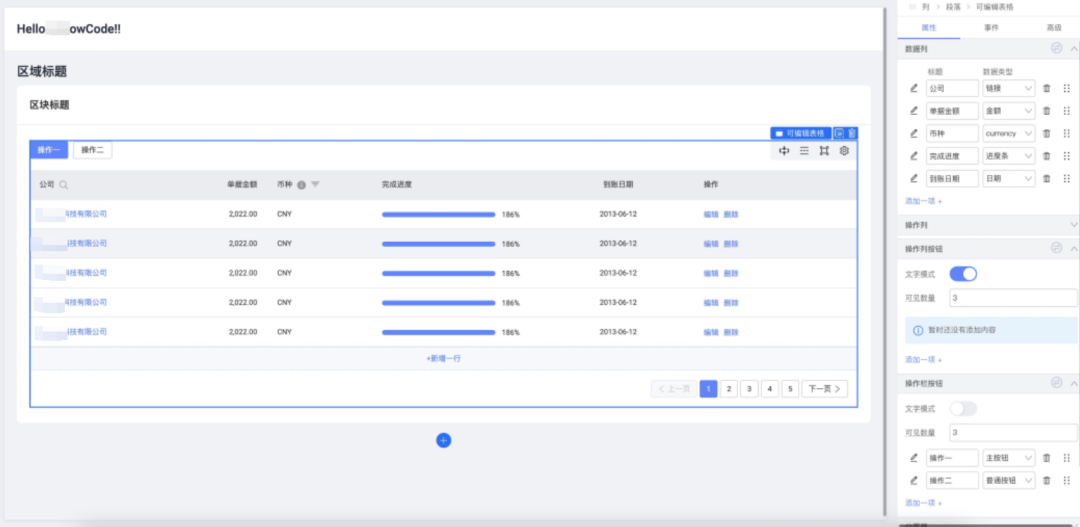Click the row density lines icon in table toolbar
Screen dimensions: 1080x527
[804, 151]
